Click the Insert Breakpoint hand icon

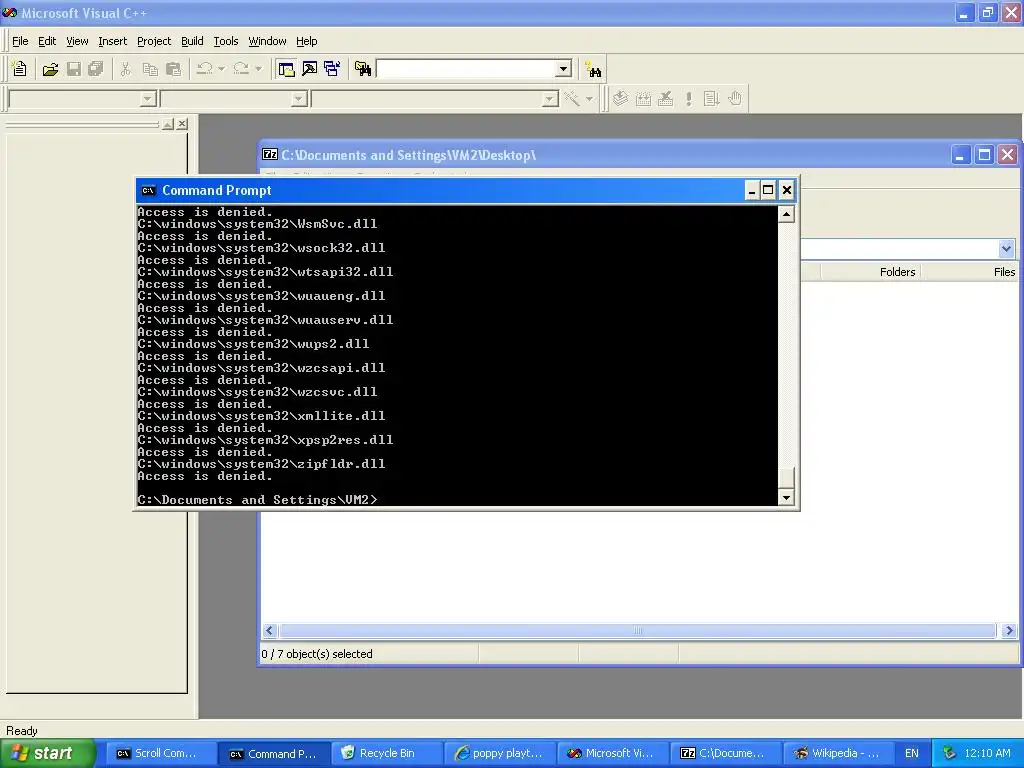[x=735, y=99]
